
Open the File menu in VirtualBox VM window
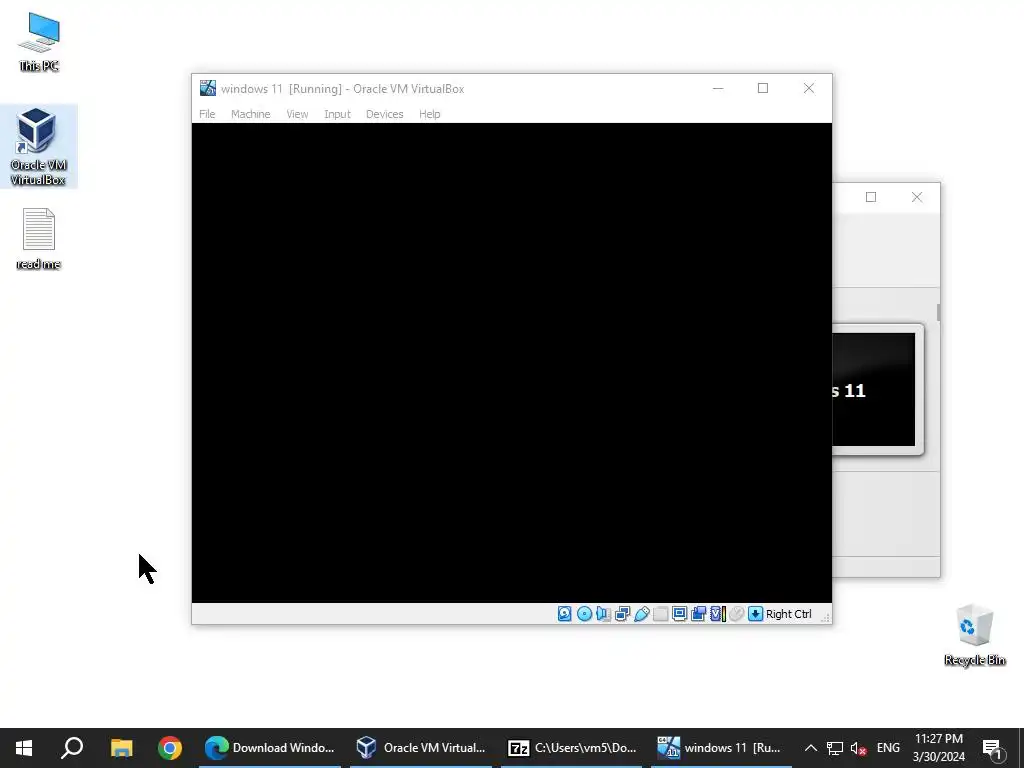coord(207,114)
